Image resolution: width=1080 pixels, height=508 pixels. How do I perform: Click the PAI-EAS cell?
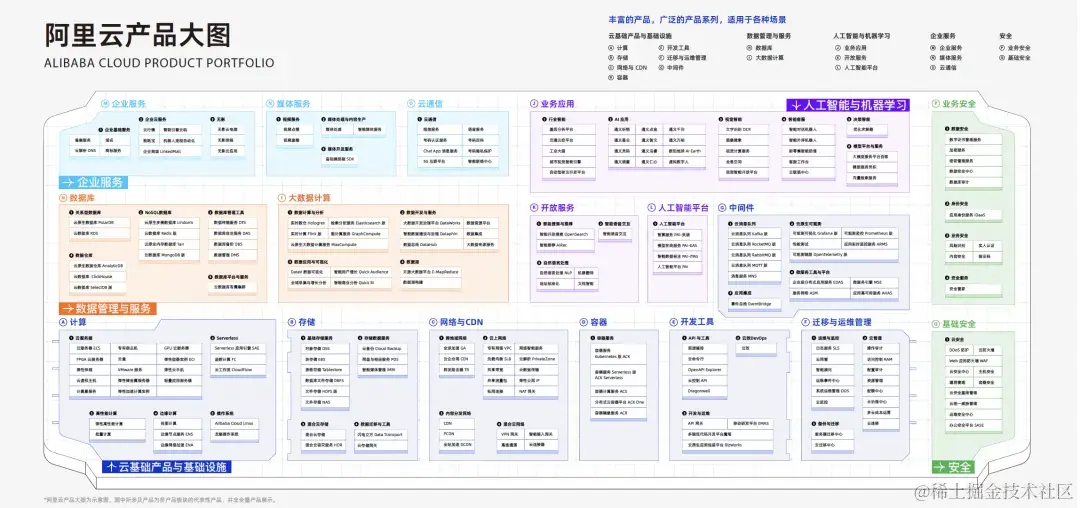676,245
